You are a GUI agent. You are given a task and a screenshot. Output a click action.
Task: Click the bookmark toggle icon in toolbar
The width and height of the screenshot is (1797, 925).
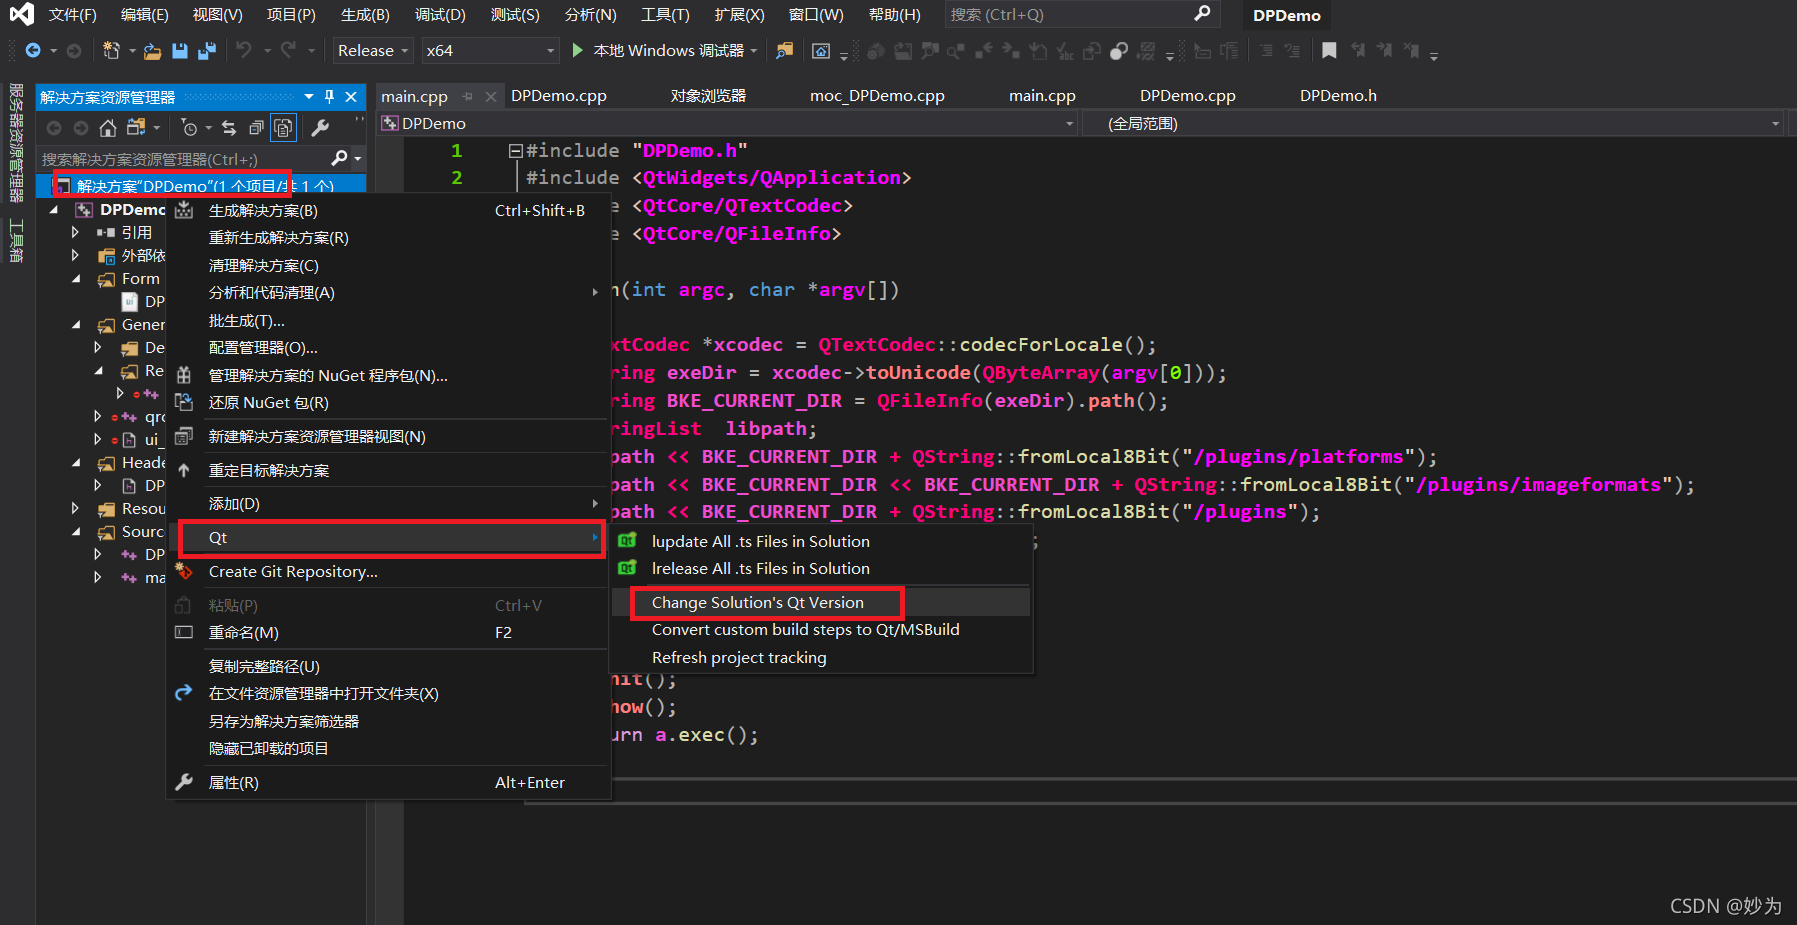tap(1329, 50)
